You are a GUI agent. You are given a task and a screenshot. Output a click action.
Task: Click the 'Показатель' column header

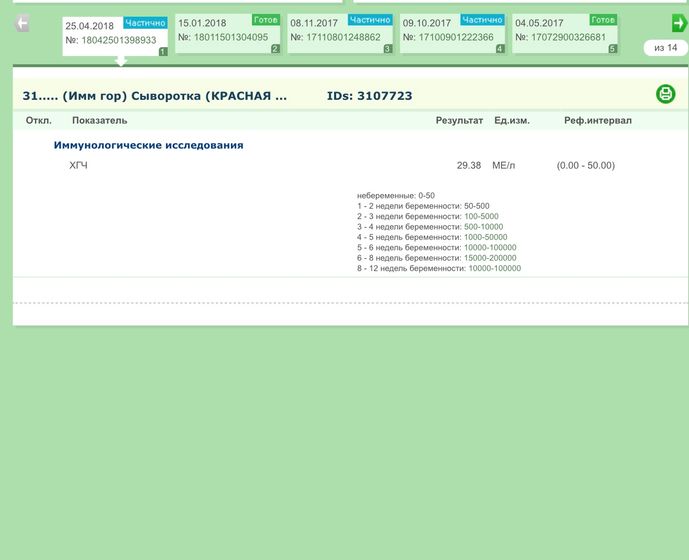point(100,121)
